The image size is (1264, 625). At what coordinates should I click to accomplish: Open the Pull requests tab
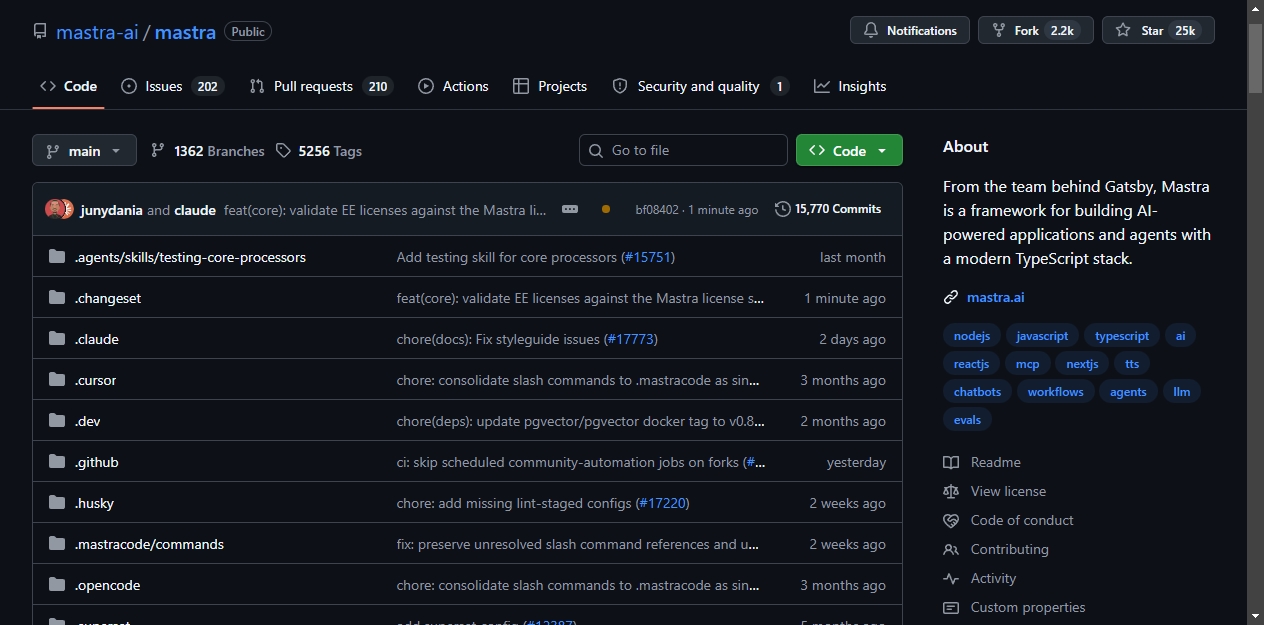coord(320,86)
